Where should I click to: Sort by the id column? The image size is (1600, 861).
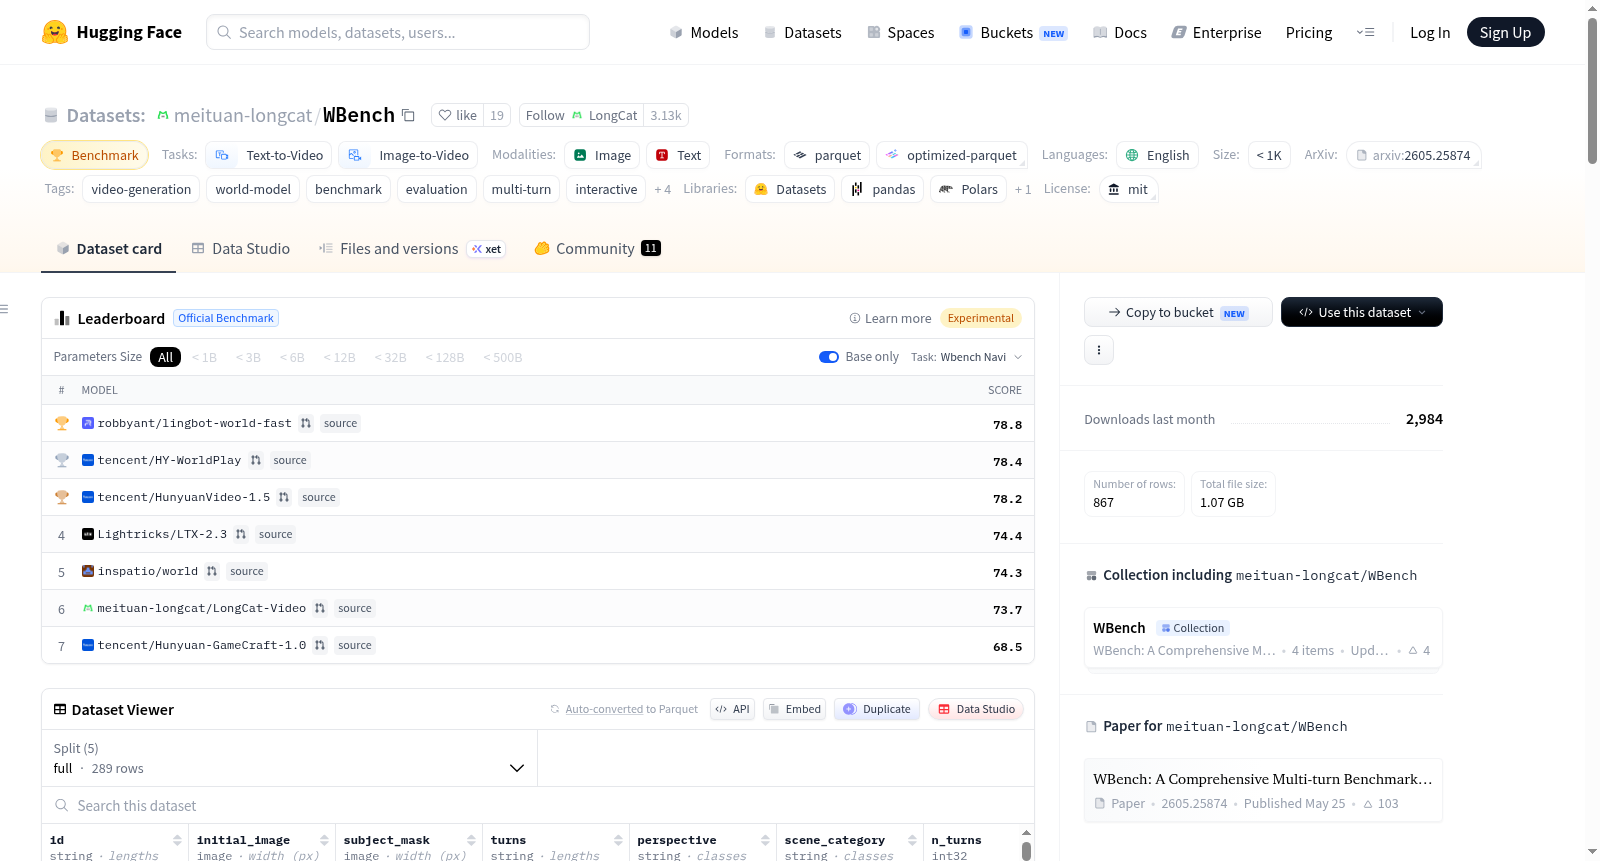[177, 840]
